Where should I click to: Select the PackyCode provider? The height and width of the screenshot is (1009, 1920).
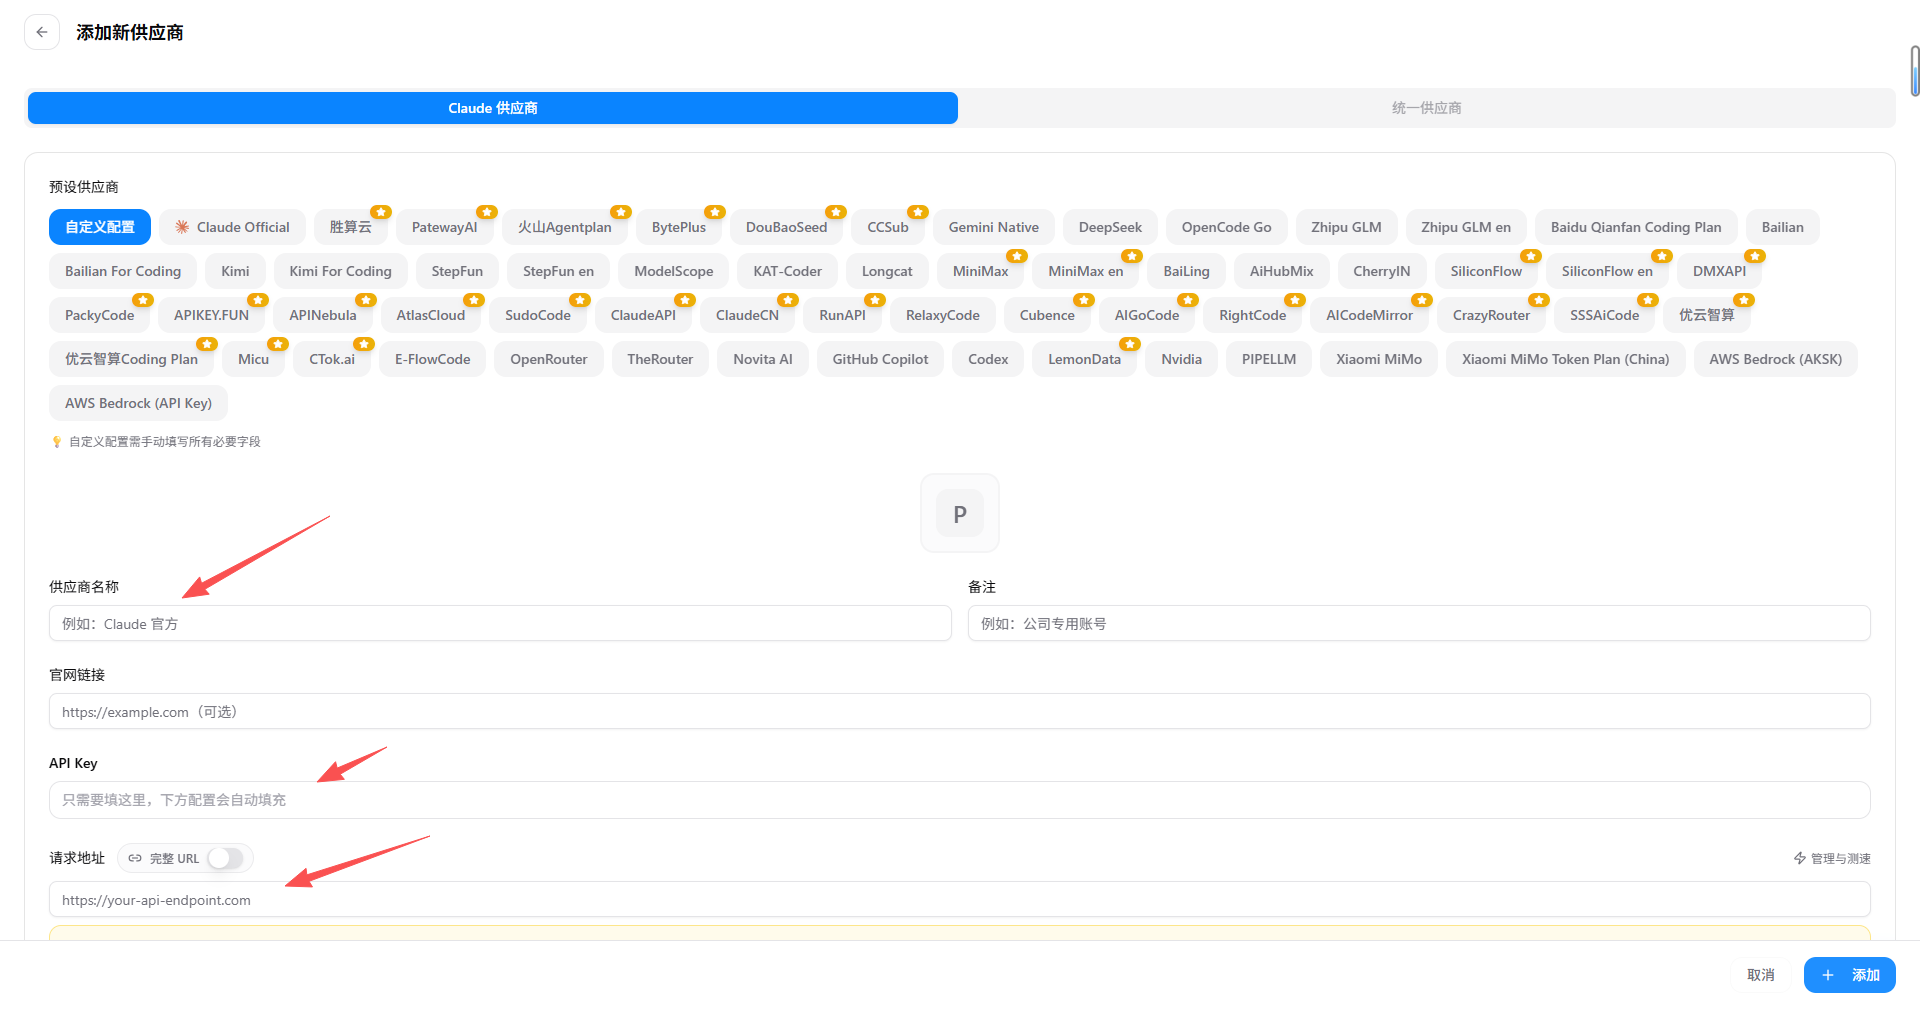[100, 315]
